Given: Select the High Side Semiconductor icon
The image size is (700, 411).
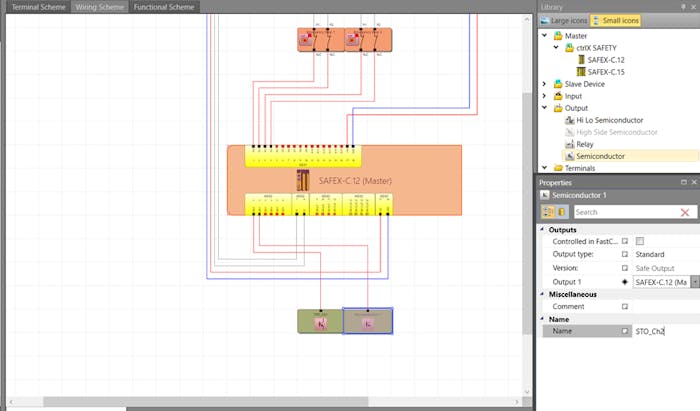Looking at the screenshot, I should tap(569, 132).
